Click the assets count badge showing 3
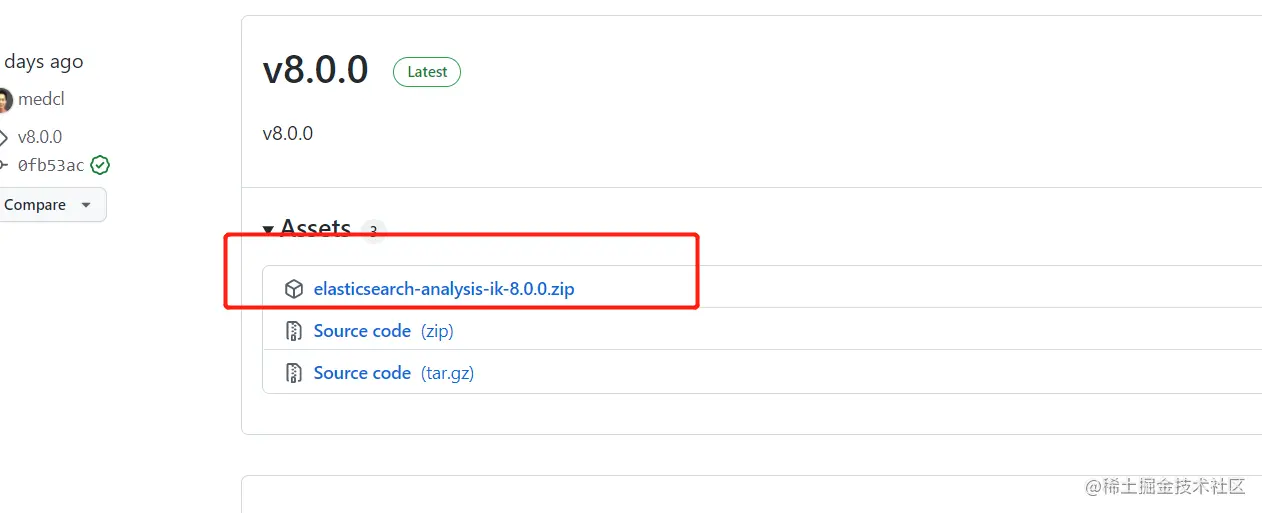The width and height of the screenshot is (1262, 513). (373, 231)
